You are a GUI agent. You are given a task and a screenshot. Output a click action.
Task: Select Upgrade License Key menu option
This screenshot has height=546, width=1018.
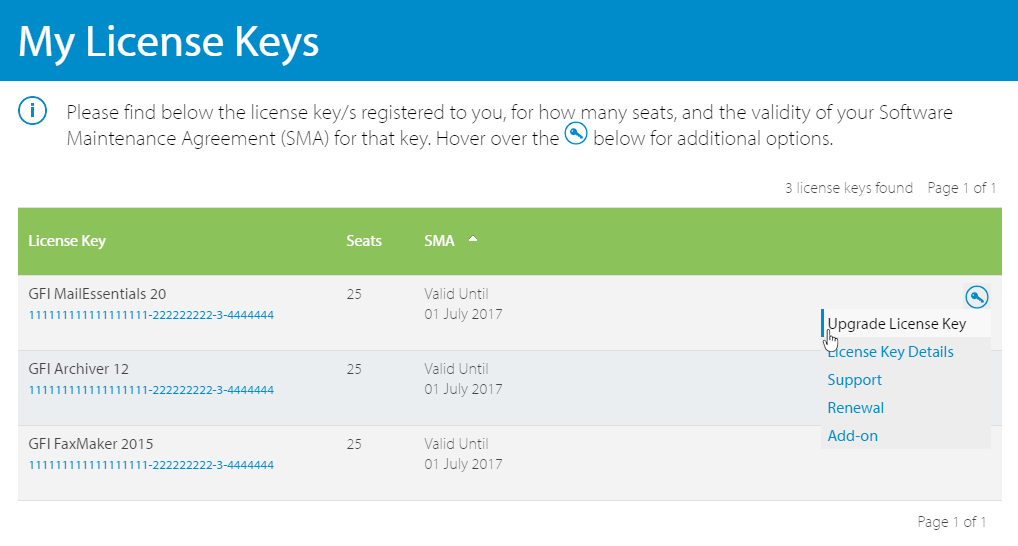pos(897,323)
